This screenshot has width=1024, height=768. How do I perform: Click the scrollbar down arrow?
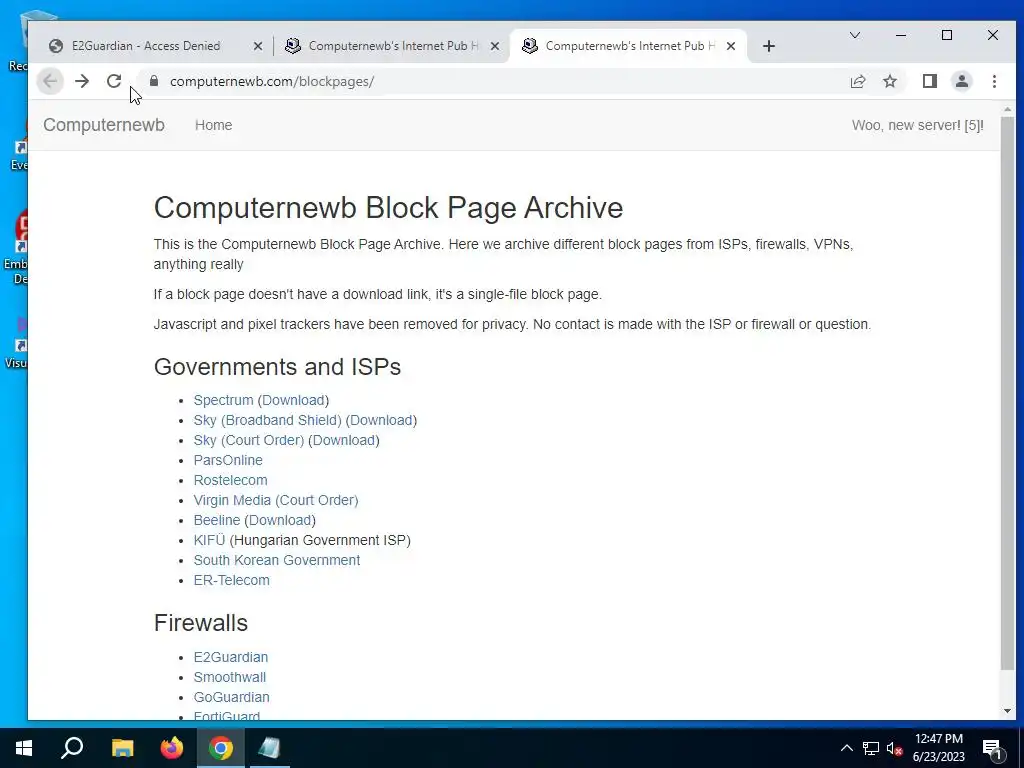tap(1007, 711)
